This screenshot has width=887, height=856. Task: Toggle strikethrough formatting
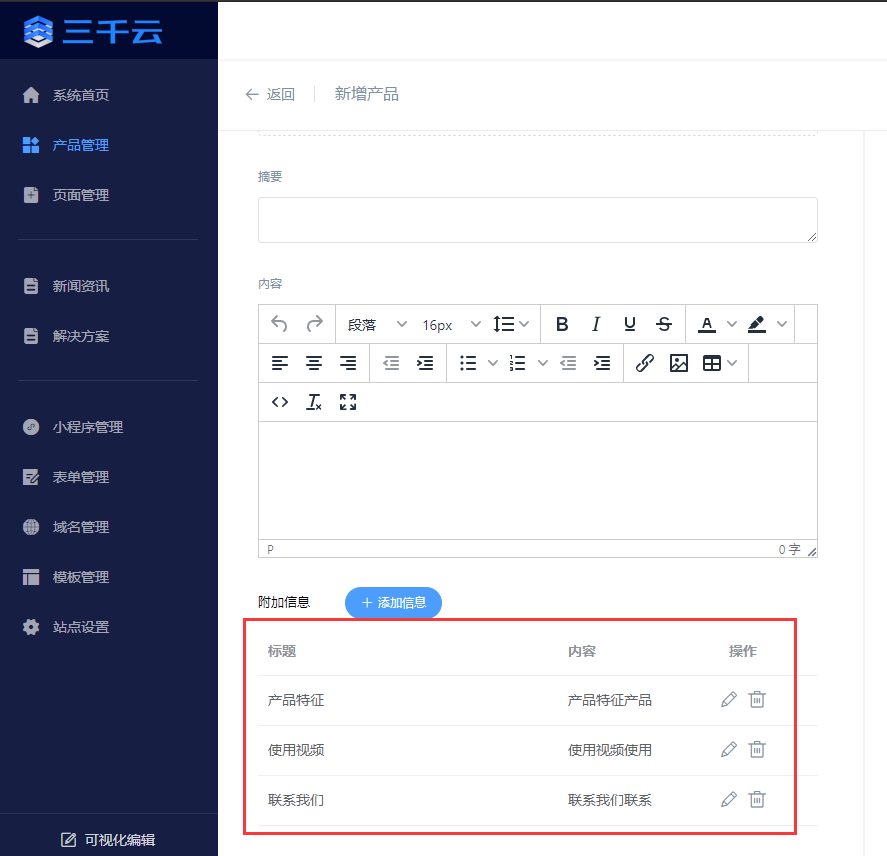[x=664, y=324]
